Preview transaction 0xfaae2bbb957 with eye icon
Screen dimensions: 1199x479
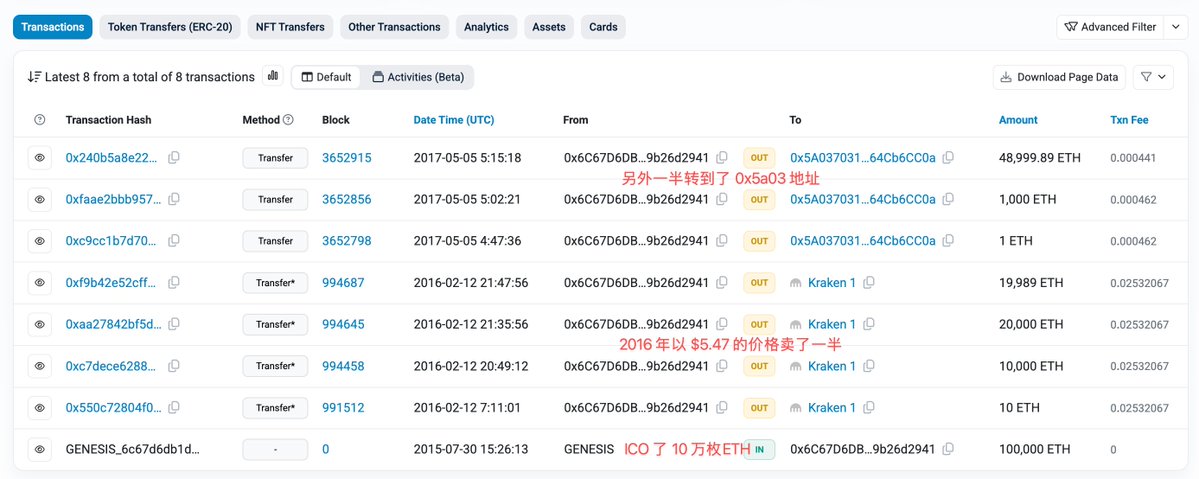click(40, 199)
